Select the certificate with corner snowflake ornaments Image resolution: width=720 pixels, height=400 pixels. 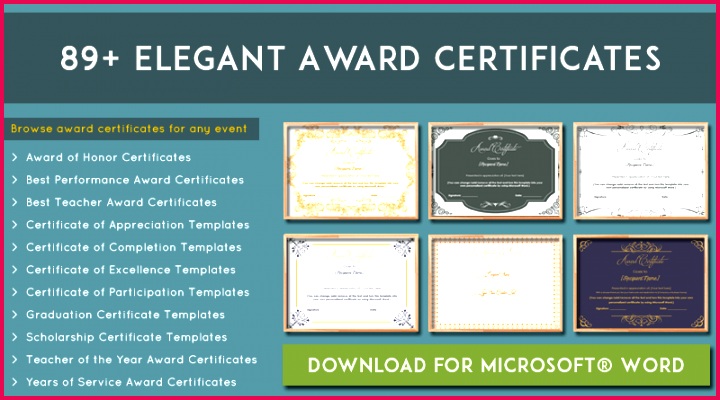[351, 283]
